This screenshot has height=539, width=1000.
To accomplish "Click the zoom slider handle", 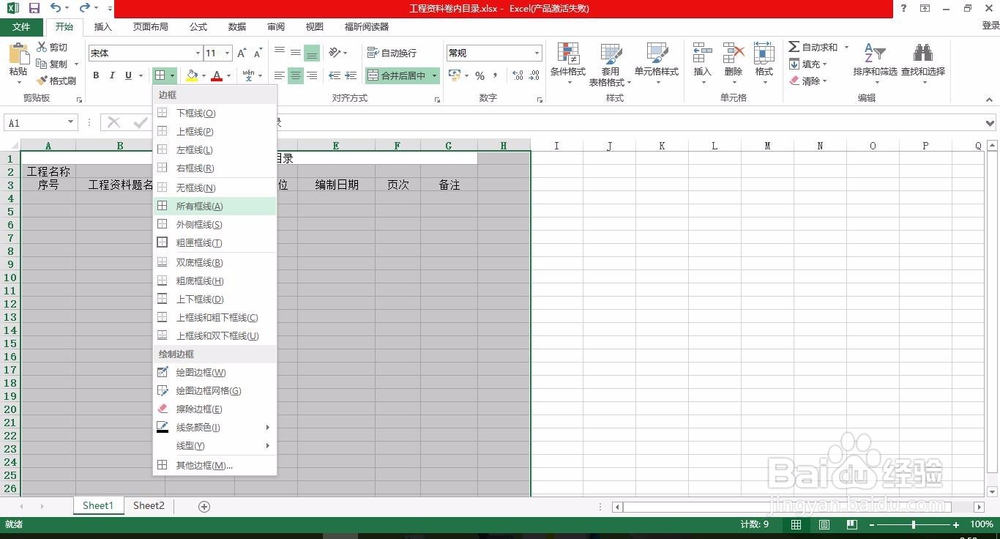I will coord(913,524).
